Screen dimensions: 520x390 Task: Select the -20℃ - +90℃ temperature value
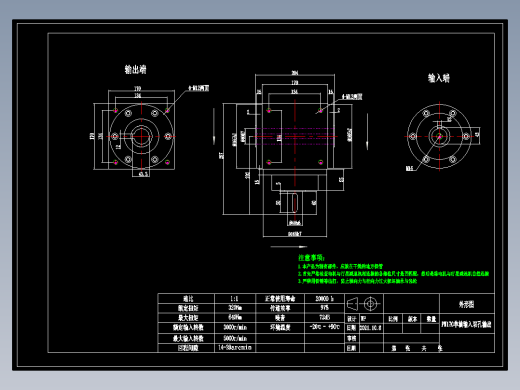click(324, 327)
